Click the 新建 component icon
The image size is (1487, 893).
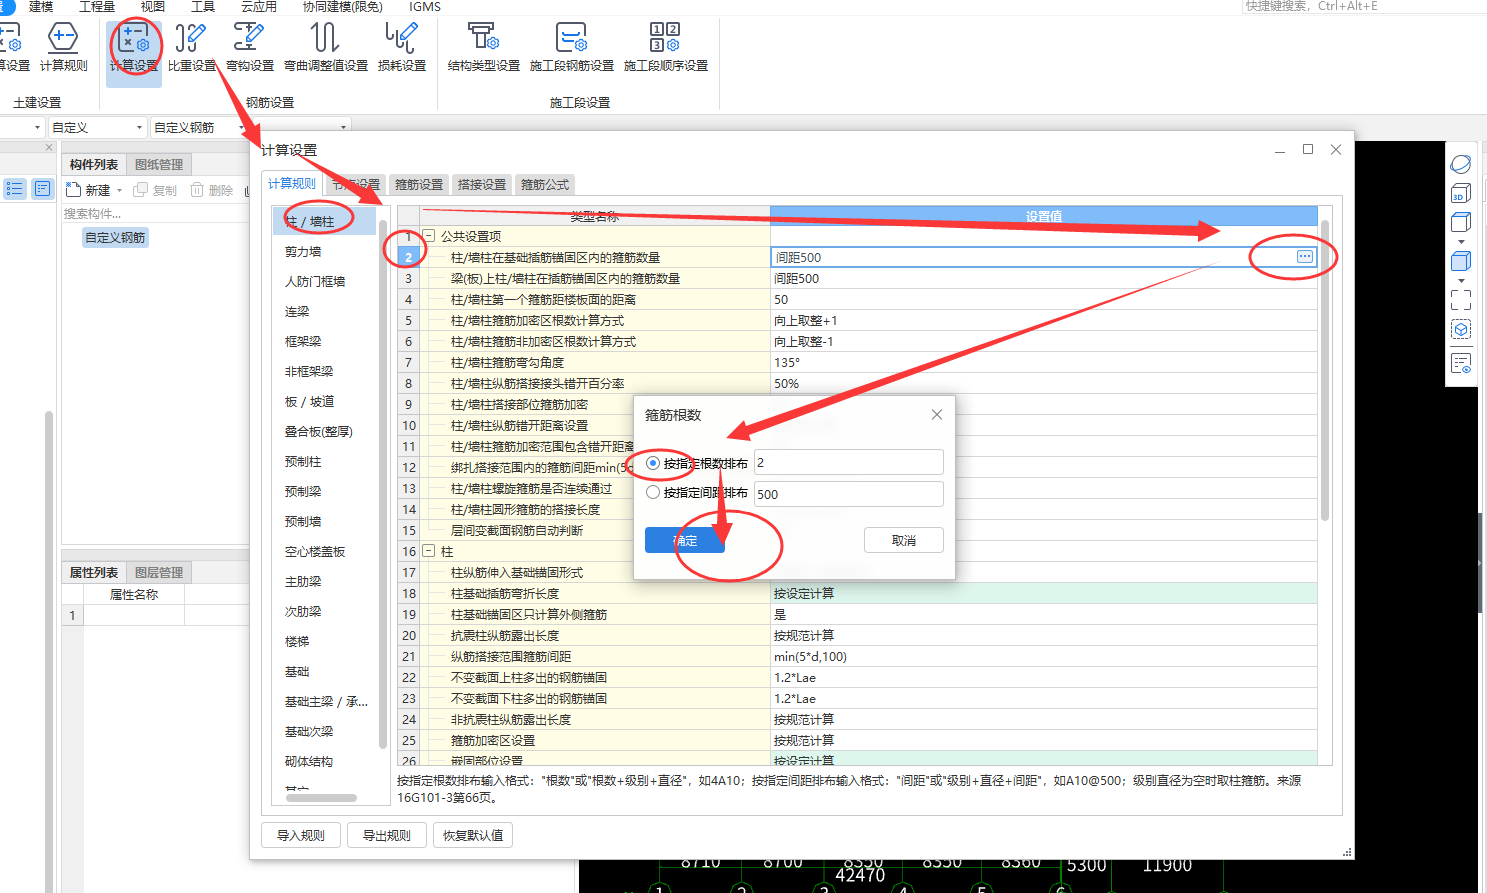(x=73, y=190)
